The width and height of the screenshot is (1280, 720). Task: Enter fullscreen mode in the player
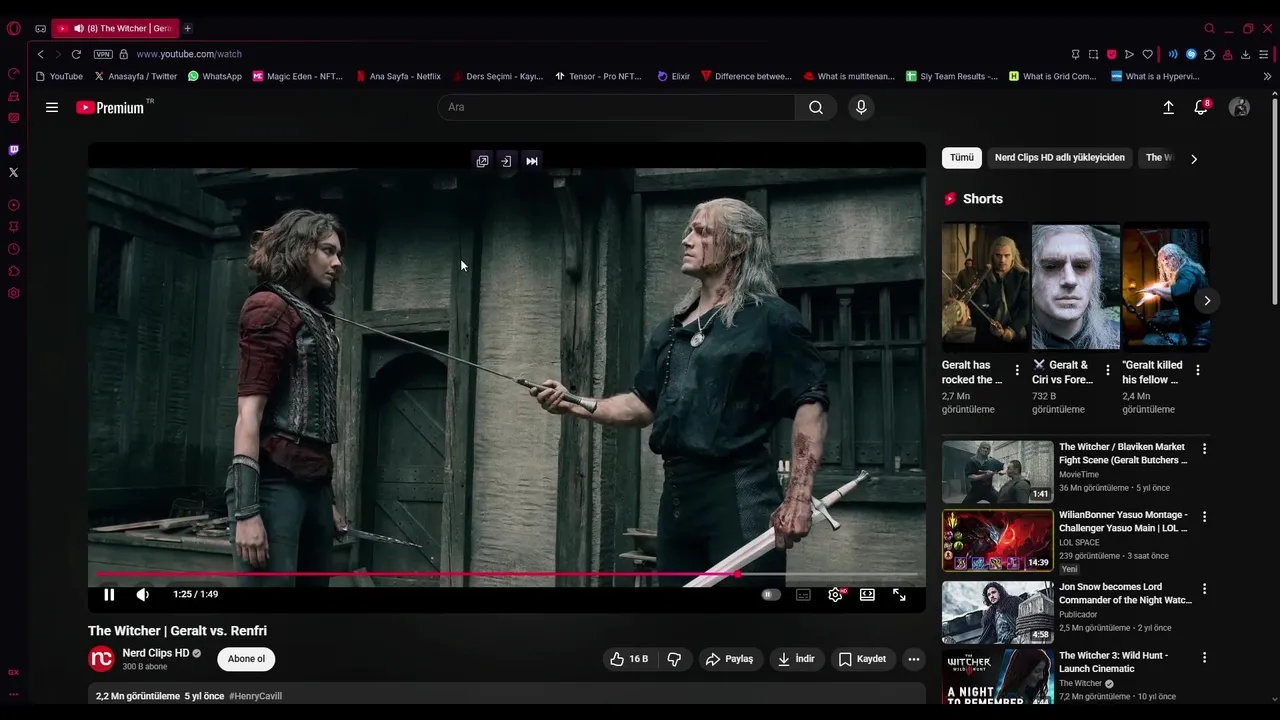tap(899, 594)
